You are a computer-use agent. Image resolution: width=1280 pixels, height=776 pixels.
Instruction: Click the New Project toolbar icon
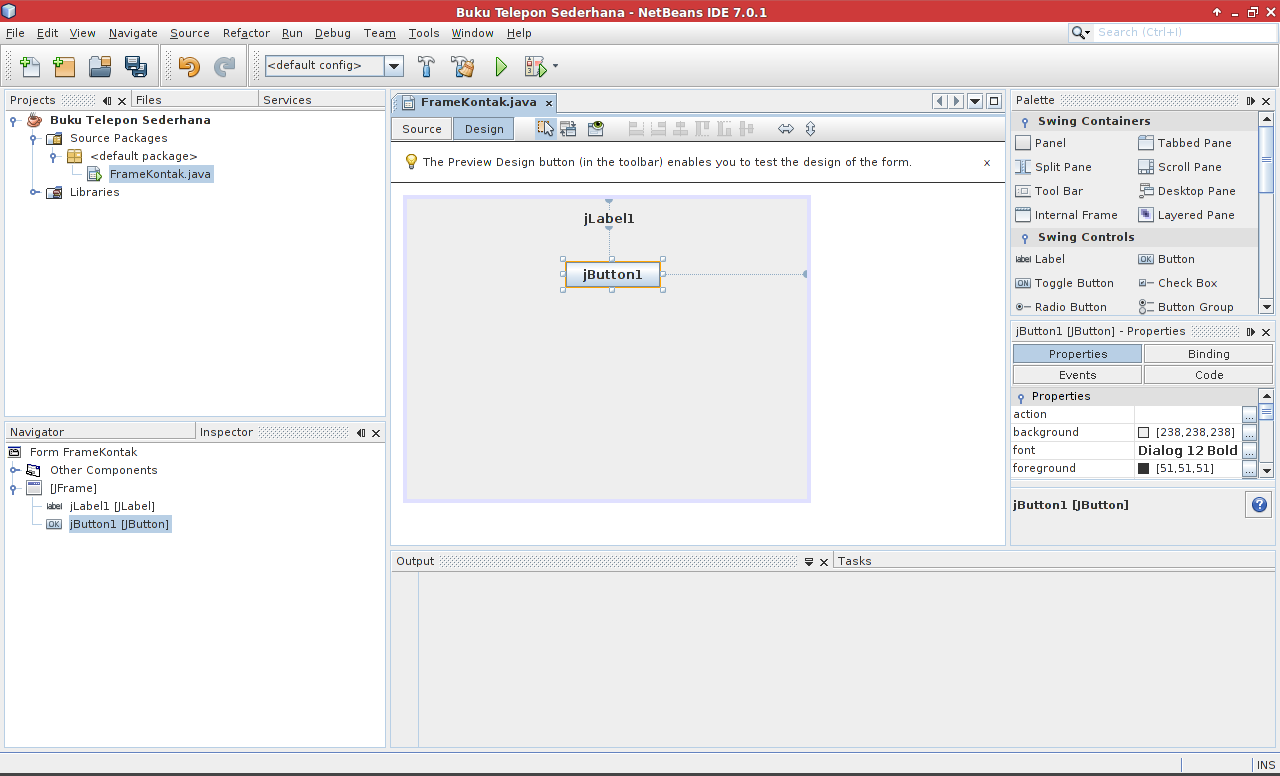[x=64, y=67]
